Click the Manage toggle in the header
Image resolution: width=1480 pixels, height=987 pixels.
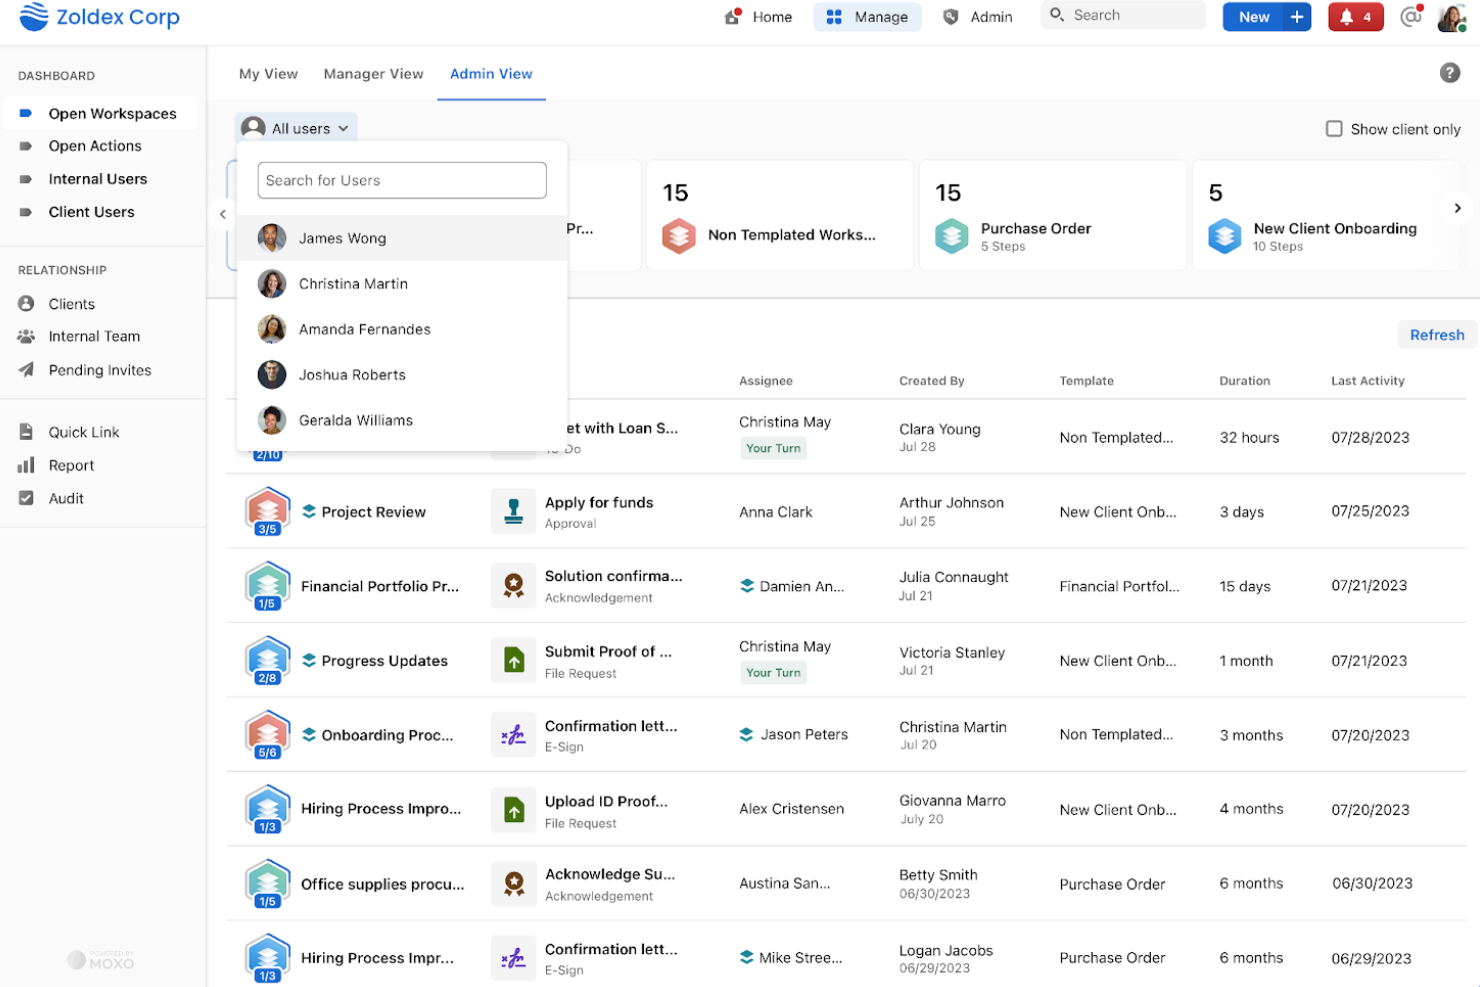coord(867,17)
